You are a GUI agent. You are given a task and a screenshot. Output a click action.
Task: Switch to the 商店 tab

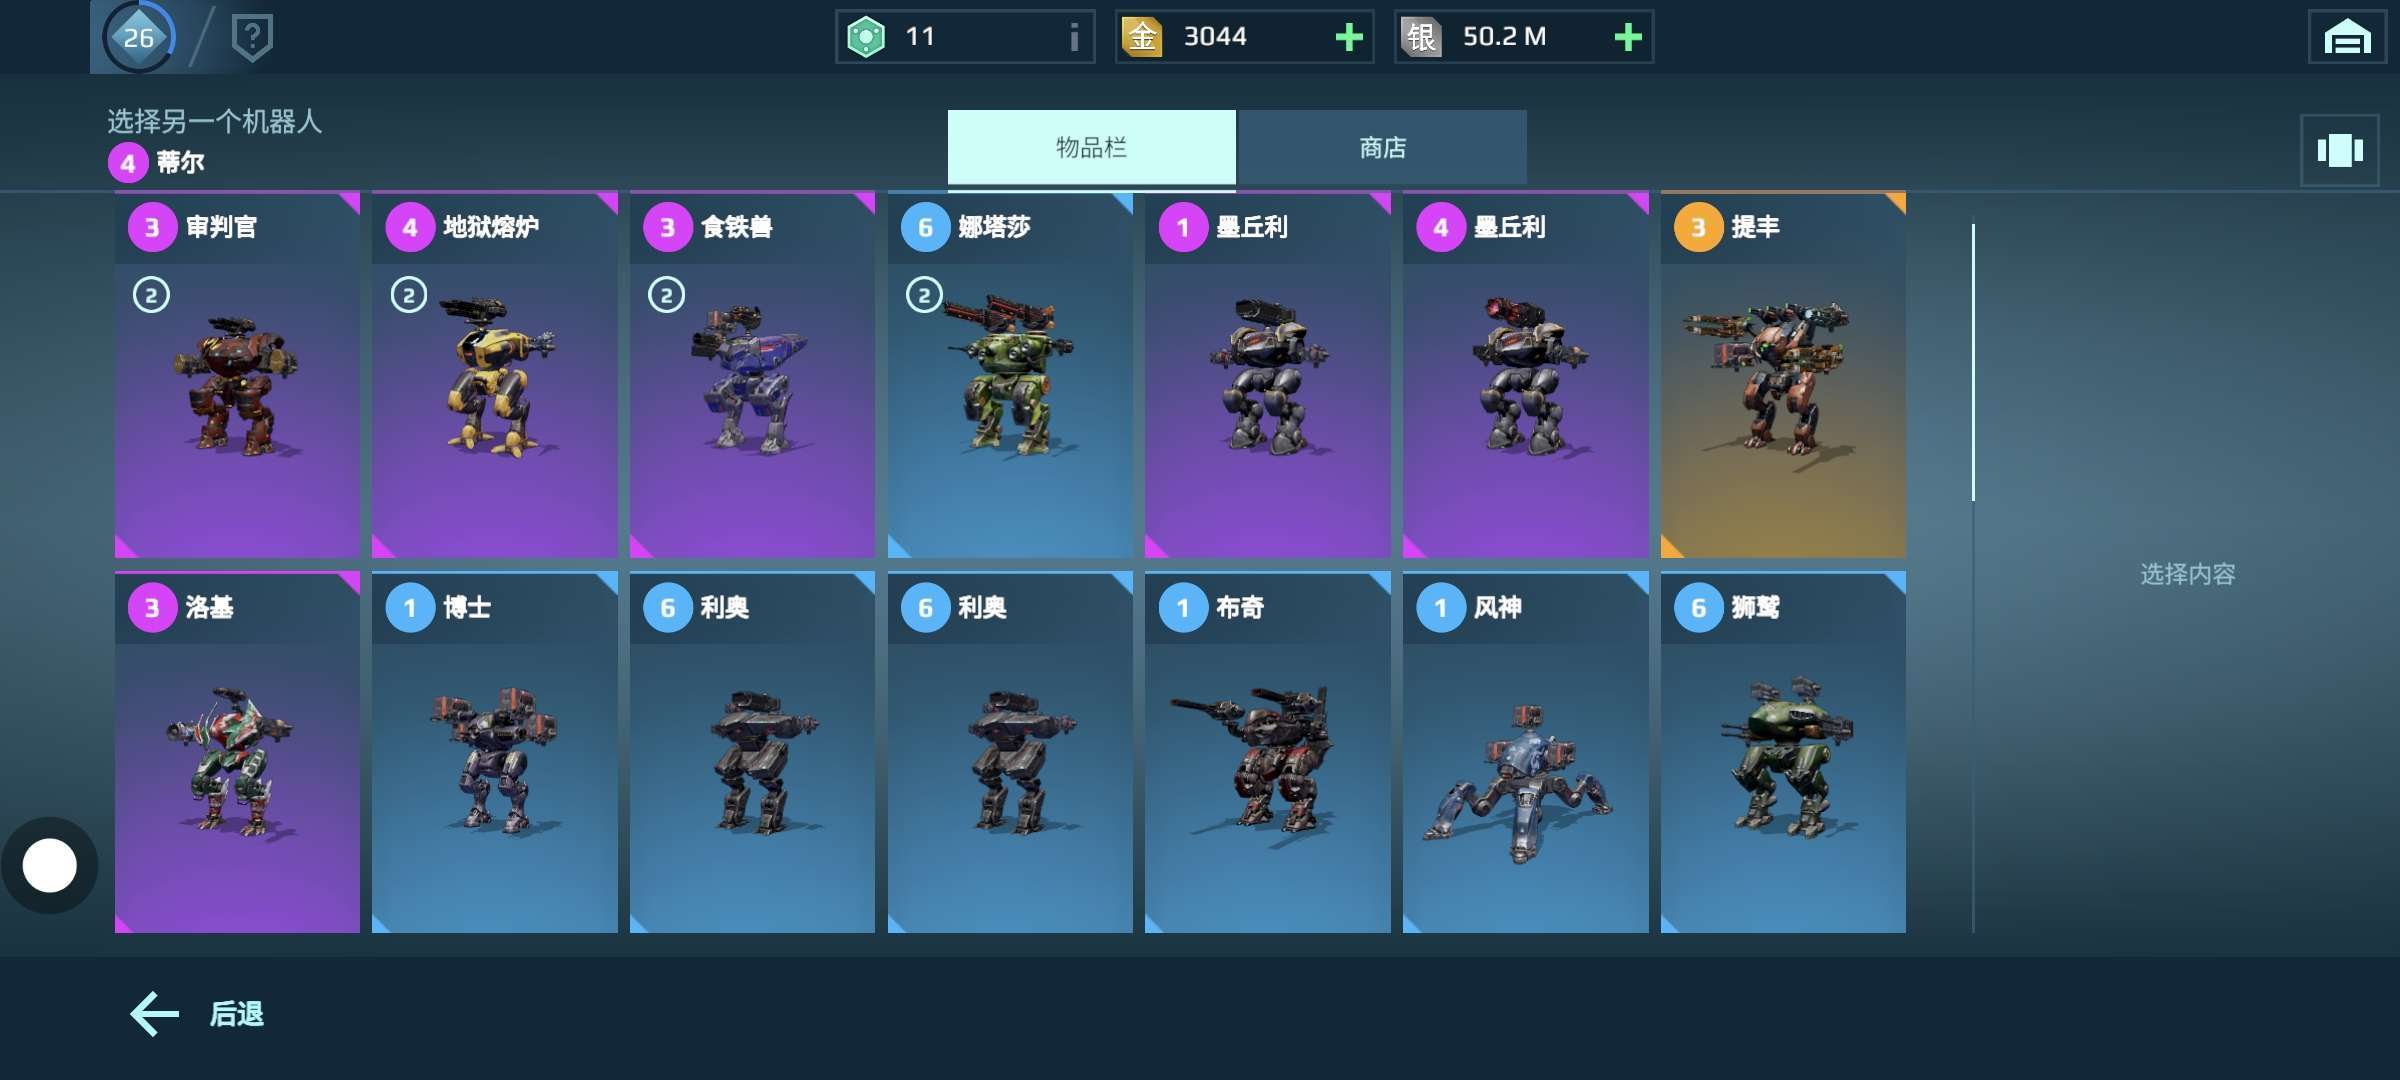[1382, 148]
